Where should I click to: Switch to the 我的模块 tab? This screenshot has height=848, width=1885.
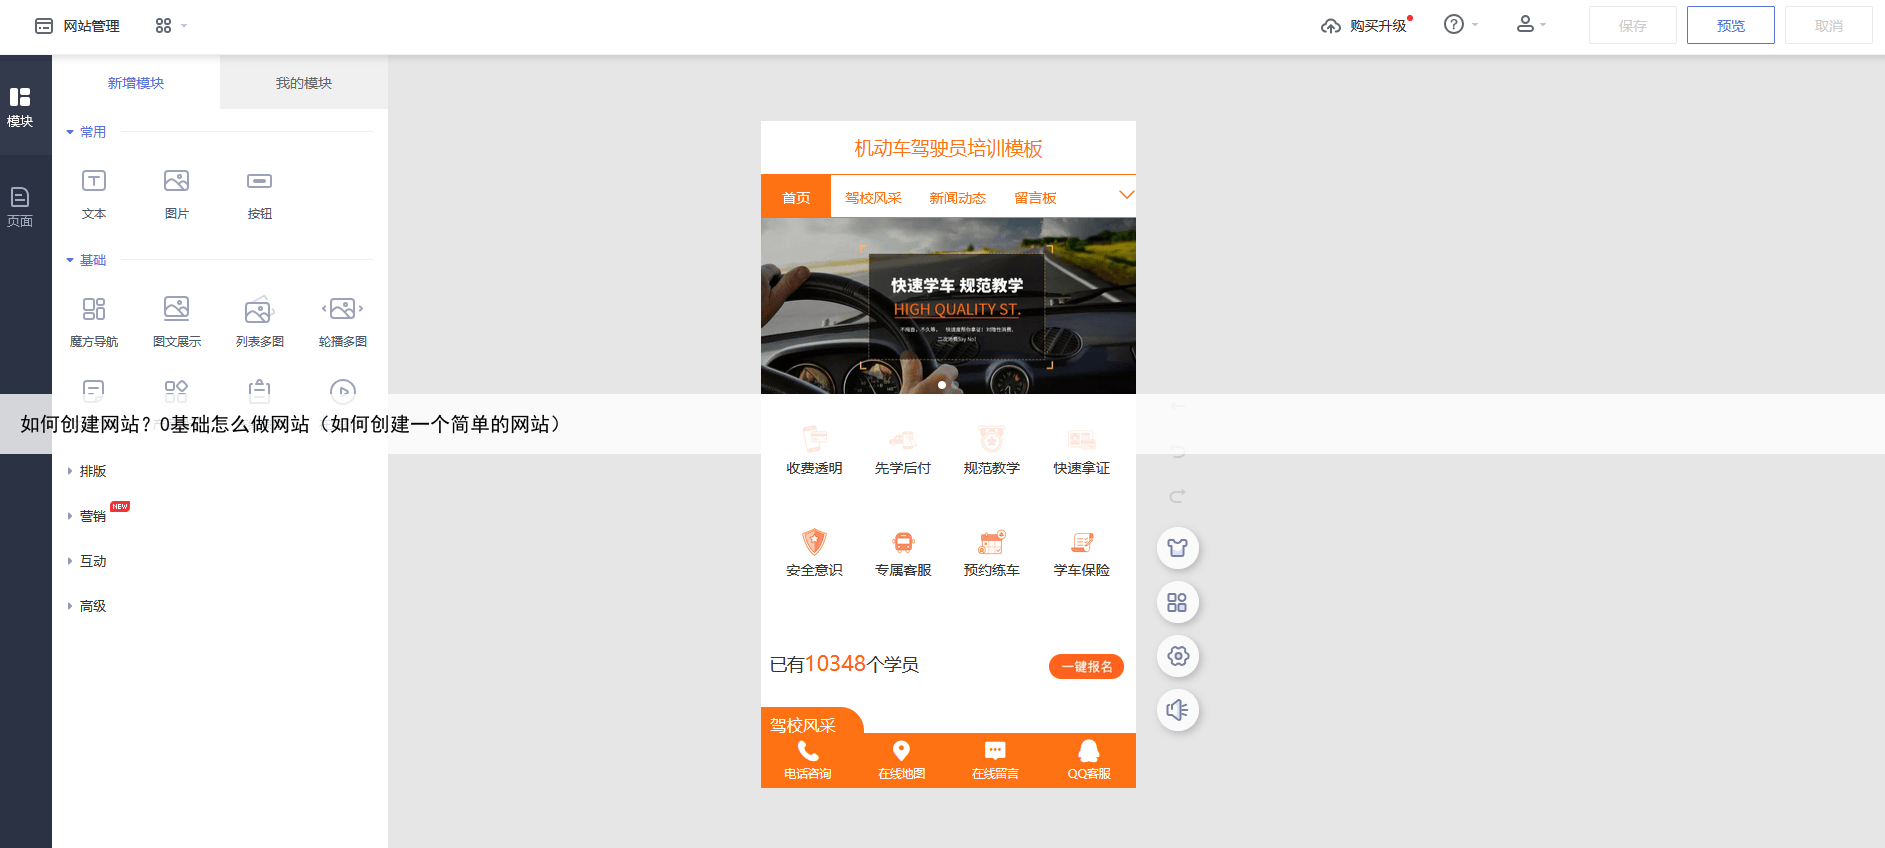pos(304,83)
